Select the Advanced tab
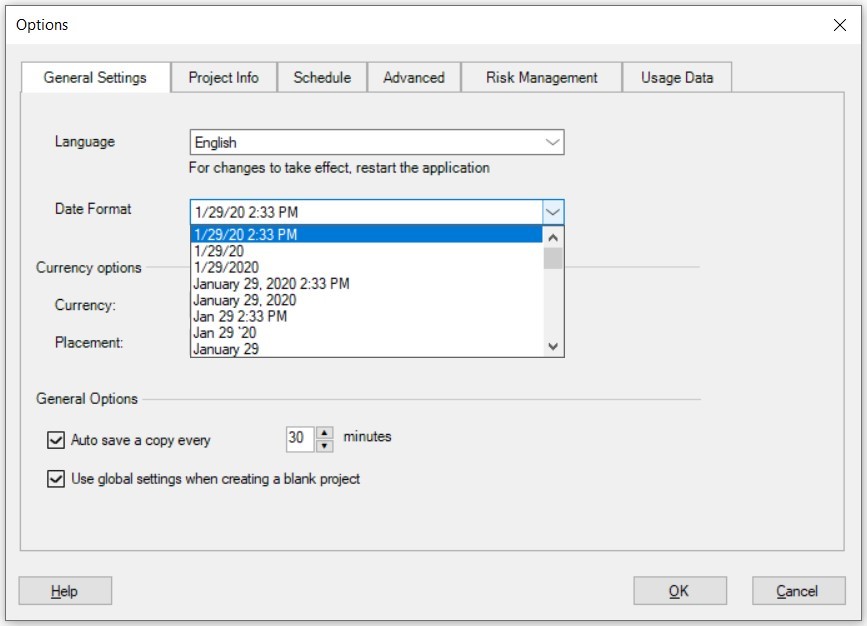Viewport: 867px width, 626px height. [413, 77]
